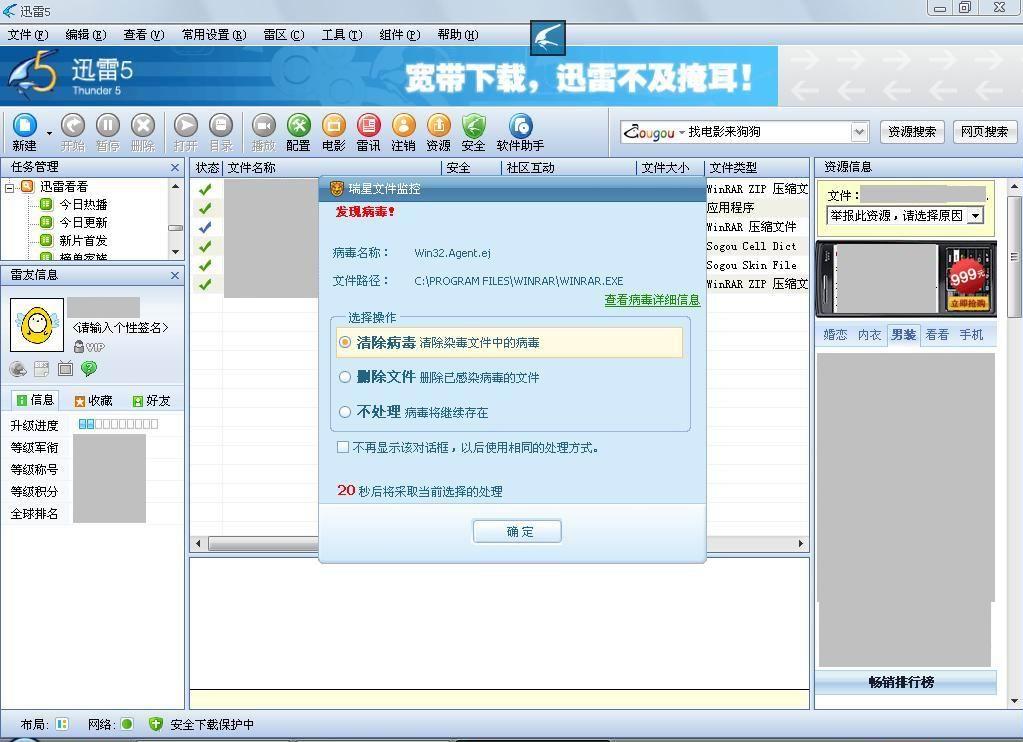The image size is (1023, 742).
Task: Switch to the 好友 tab
Action: pos(151,401)
